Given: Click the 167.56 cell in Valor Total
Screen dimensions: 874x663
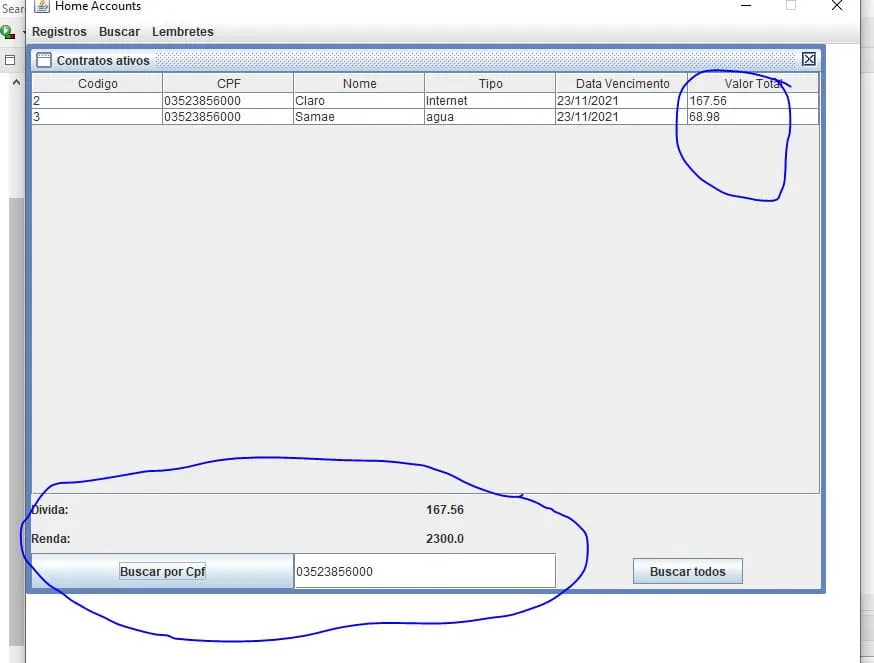Looking at the screenshot, I should click(x=753, y=101).
